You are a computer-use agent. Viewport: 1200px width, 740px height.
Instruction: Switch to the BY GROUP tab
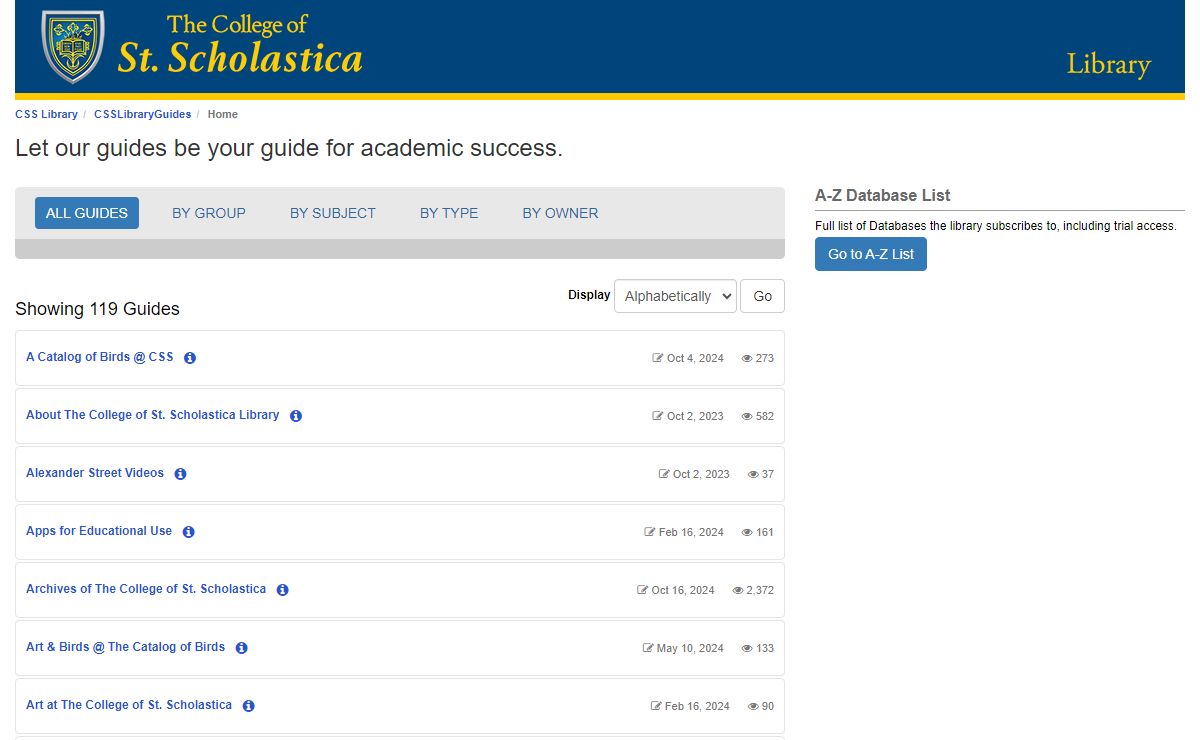click(x=209, y=213)
